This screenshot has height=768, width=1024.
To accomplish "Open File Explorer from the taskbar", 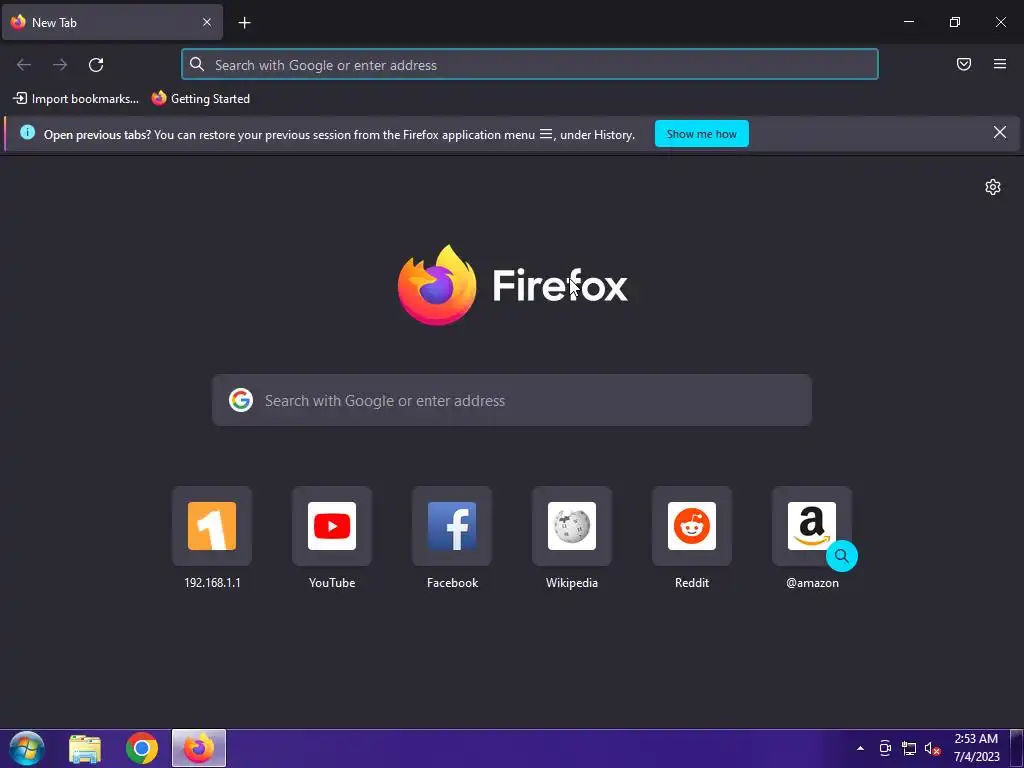I will 85,748.
